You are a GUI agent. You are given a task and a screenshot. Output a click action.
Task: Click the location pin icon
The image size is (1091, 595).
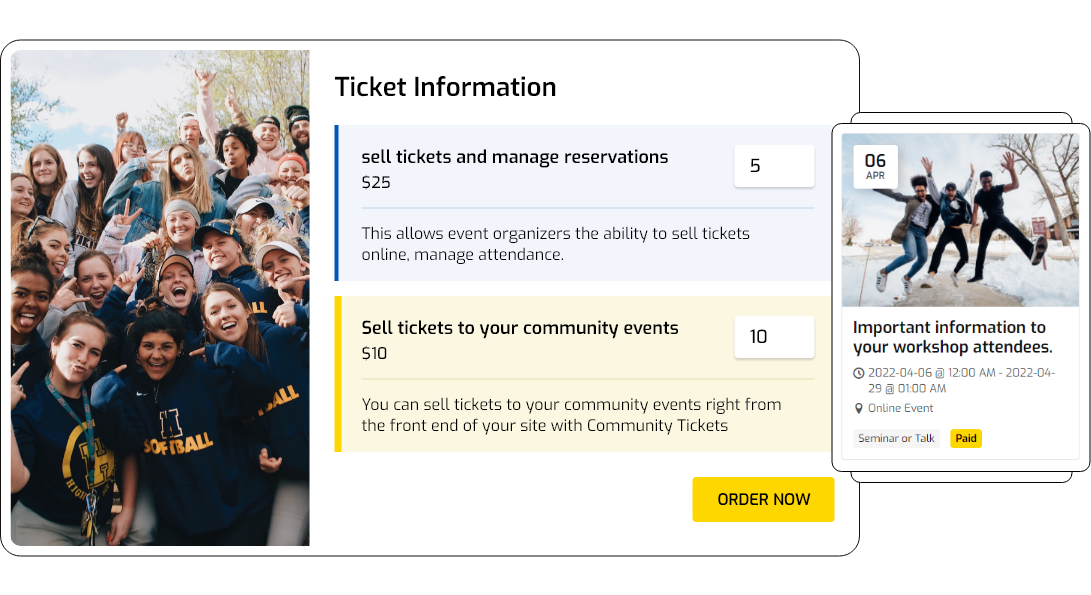tap(859, 408)
